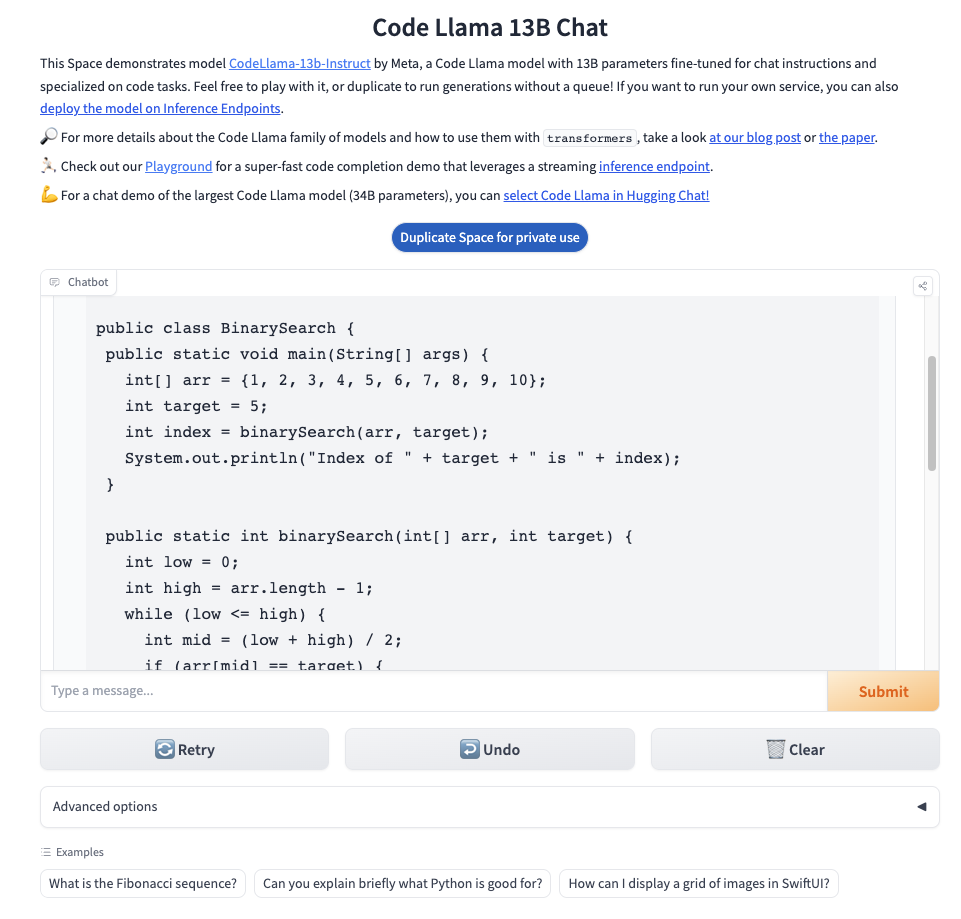The height and width of the screenshot is (919, 961).
Task: Click the SwiftUI grid of images example
Action: pos(698,883)
